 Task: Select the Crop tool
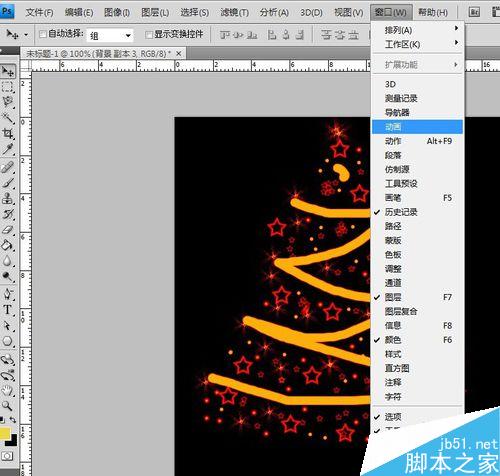pos(7,133)
